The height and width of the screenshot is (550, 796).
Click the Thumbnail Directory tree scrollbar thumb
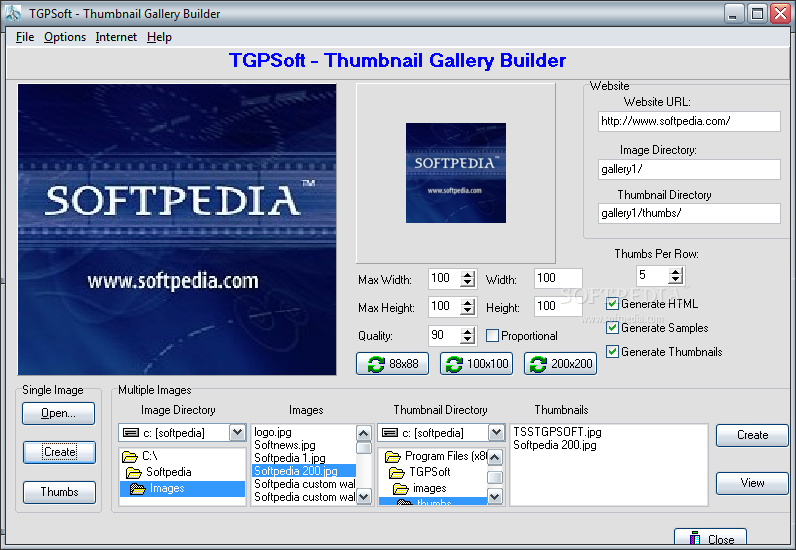(494, 477)
